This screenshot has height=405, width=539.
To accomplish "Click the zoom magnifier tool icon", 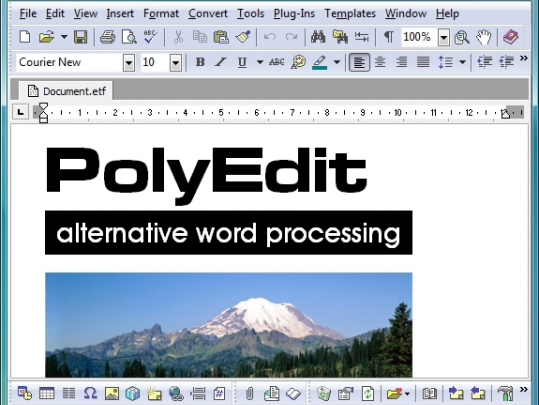I will tap(462, 37).
